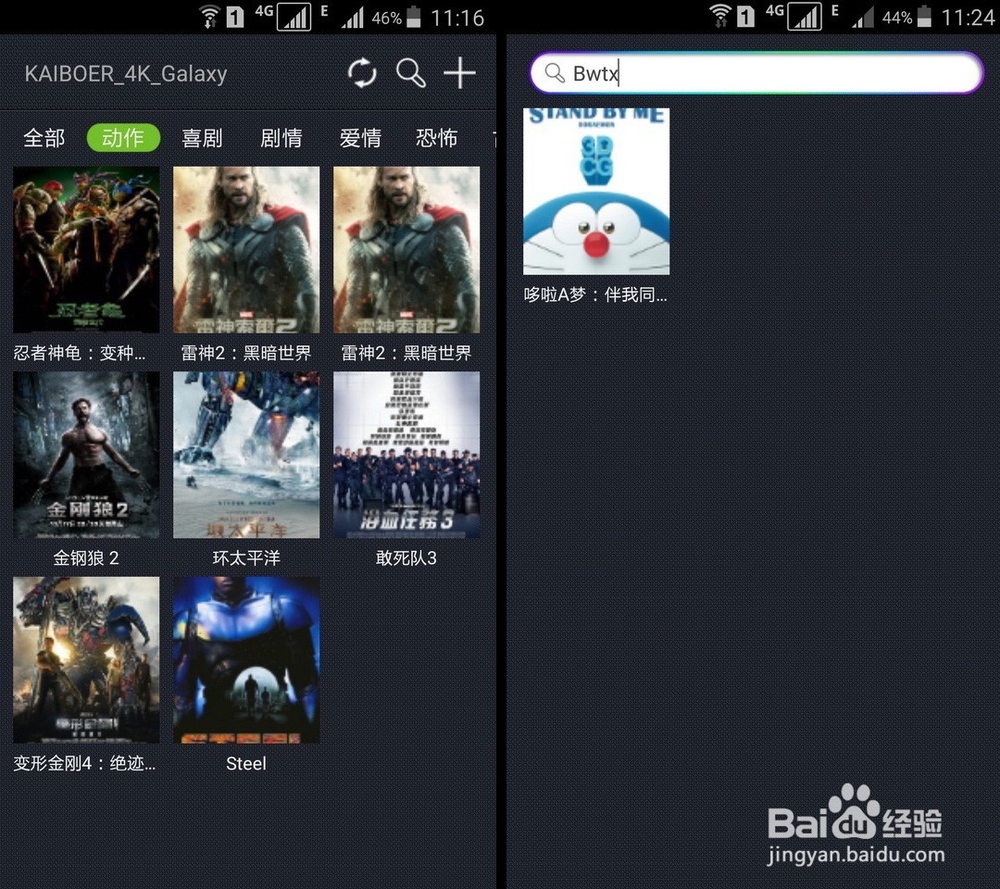Open 金钢狼 2 movie poster
Image resolution: width=1000 pixels, height=889 pixels.
click(x=86, y=455)
